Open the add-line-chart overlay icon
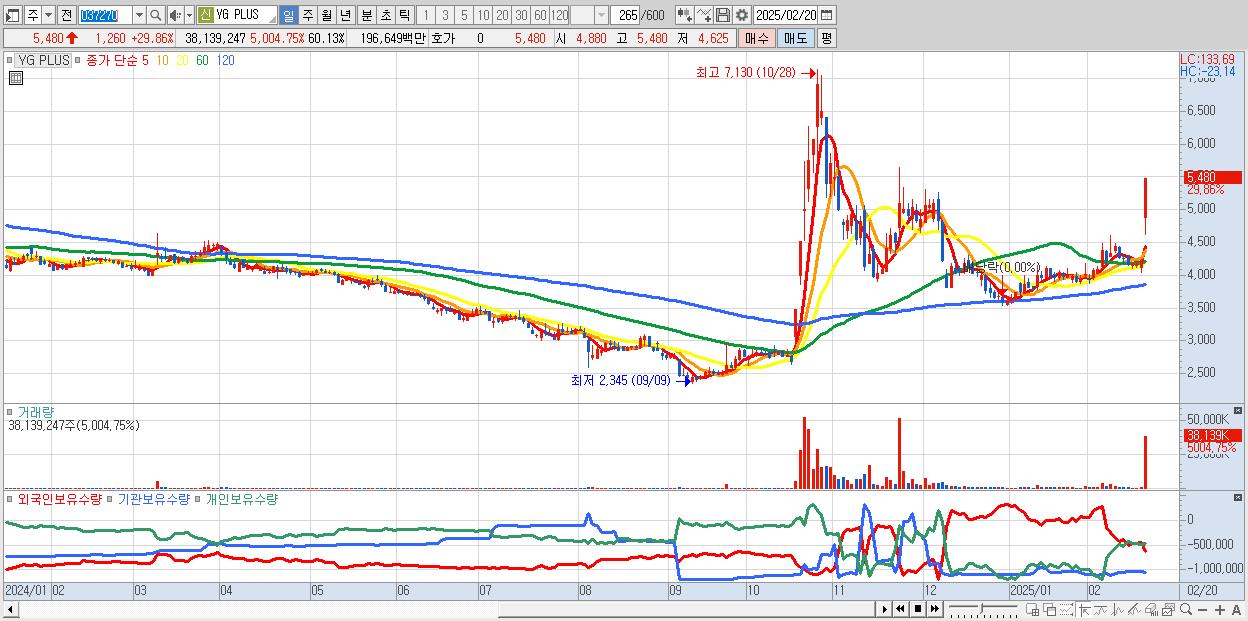1248x621 pixels. coord(703,15)
